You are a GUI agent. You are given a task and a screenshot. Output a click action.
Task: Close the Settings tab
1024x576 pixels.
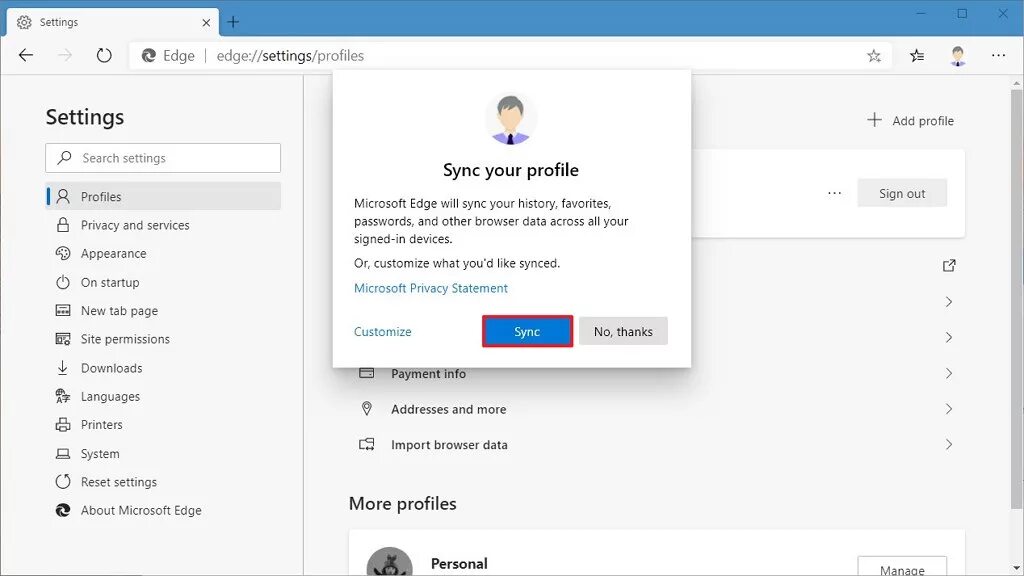[206, 22]
